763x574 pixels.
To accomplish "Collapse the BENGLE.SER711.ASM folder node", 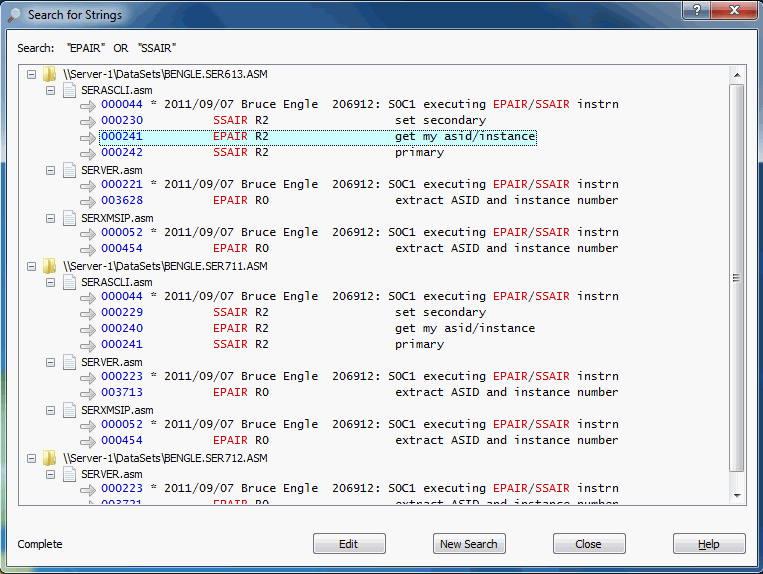I will pos(32,267).
